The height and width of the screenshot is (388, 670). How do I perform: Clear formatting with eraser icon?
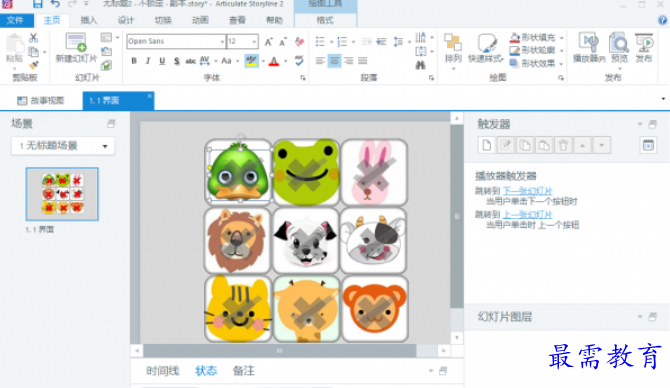tap(300, 41)
